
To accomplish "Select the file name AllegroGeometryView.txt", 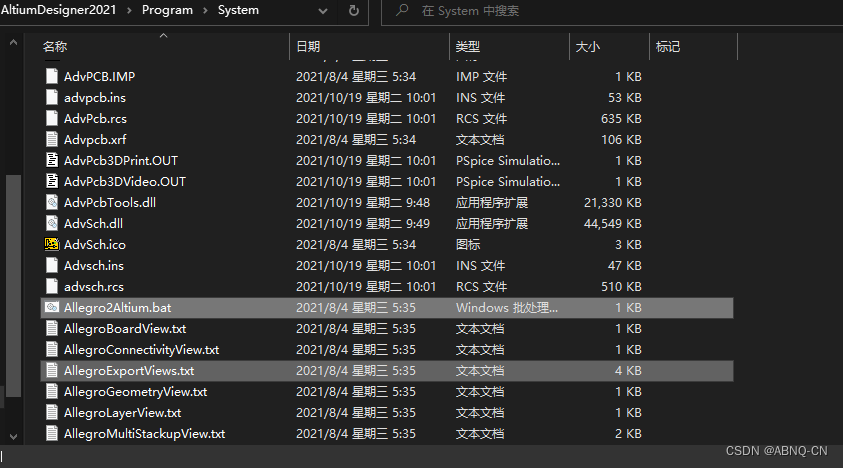I will (135, 391).
